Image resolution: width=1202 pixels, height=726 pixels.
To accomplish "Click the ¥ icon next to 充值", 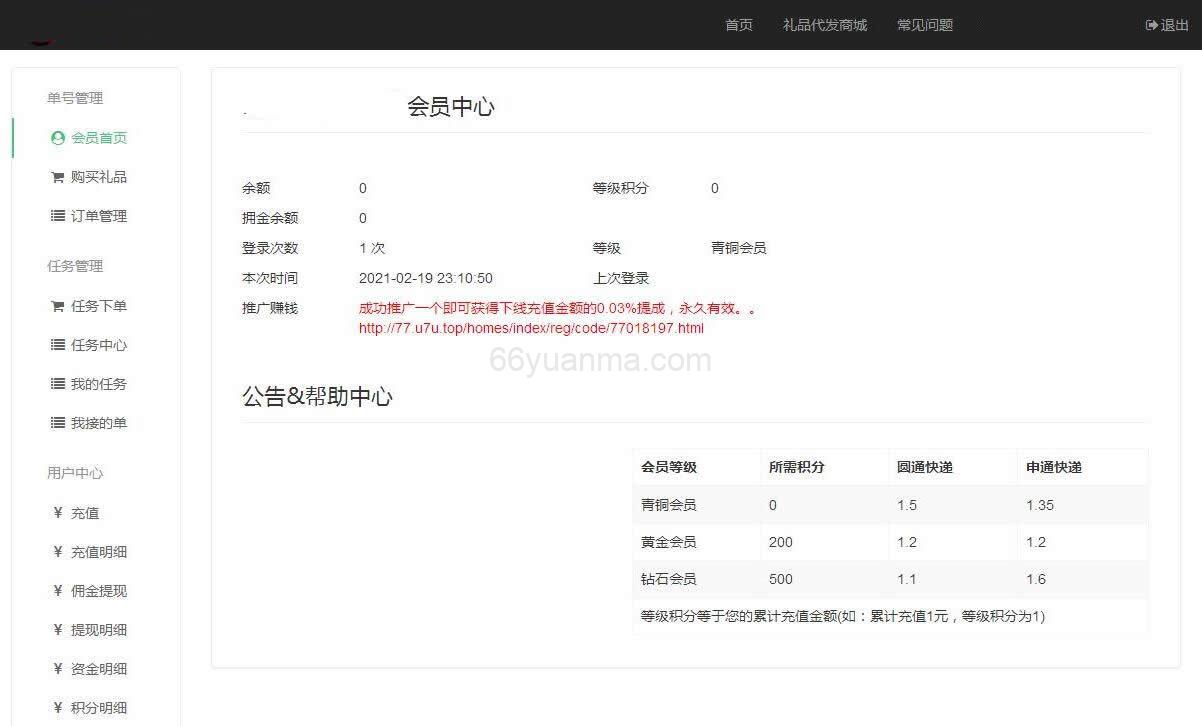I will (x=57, y=512).
